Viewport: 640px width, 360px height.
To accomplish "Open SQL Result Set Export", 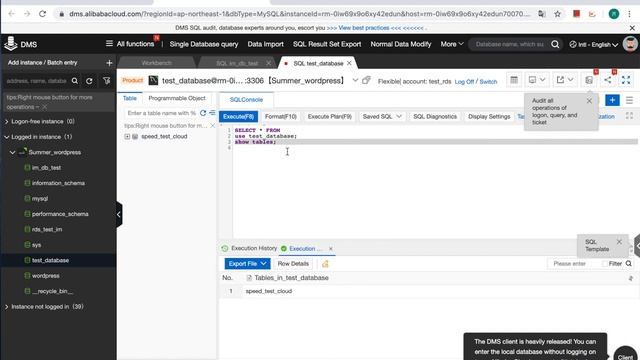I will (x=327, y=44).
